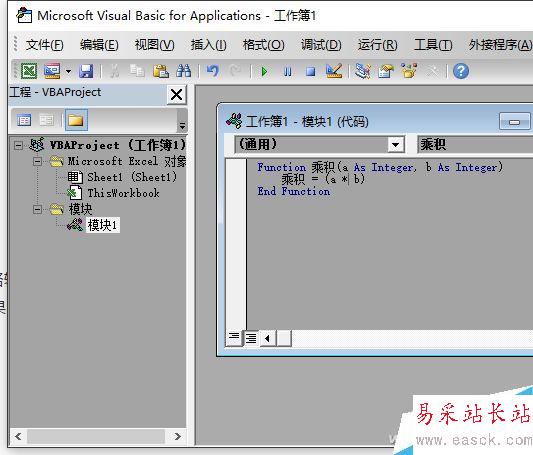Select Sheet1 (Sheet1) in project tree
The width and height of the screenshot is (533, 455).
point(132,177)
